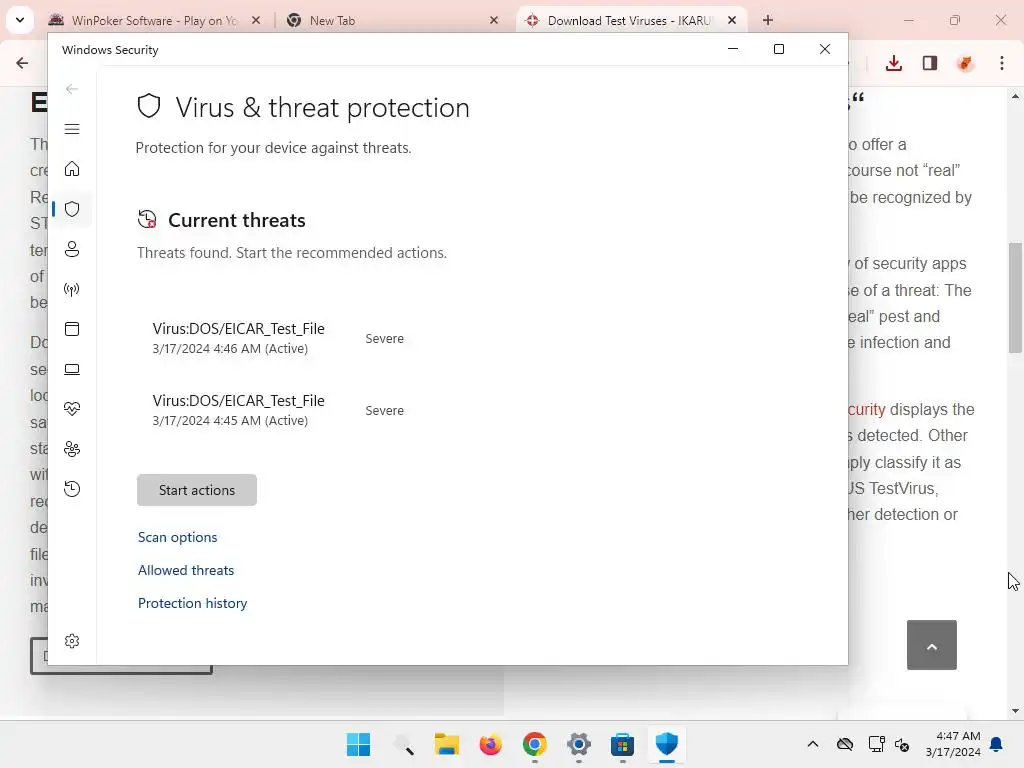Open Device security laptop icon in sidebar
The image size is (1024, 768).
click(x=72, y=369)
